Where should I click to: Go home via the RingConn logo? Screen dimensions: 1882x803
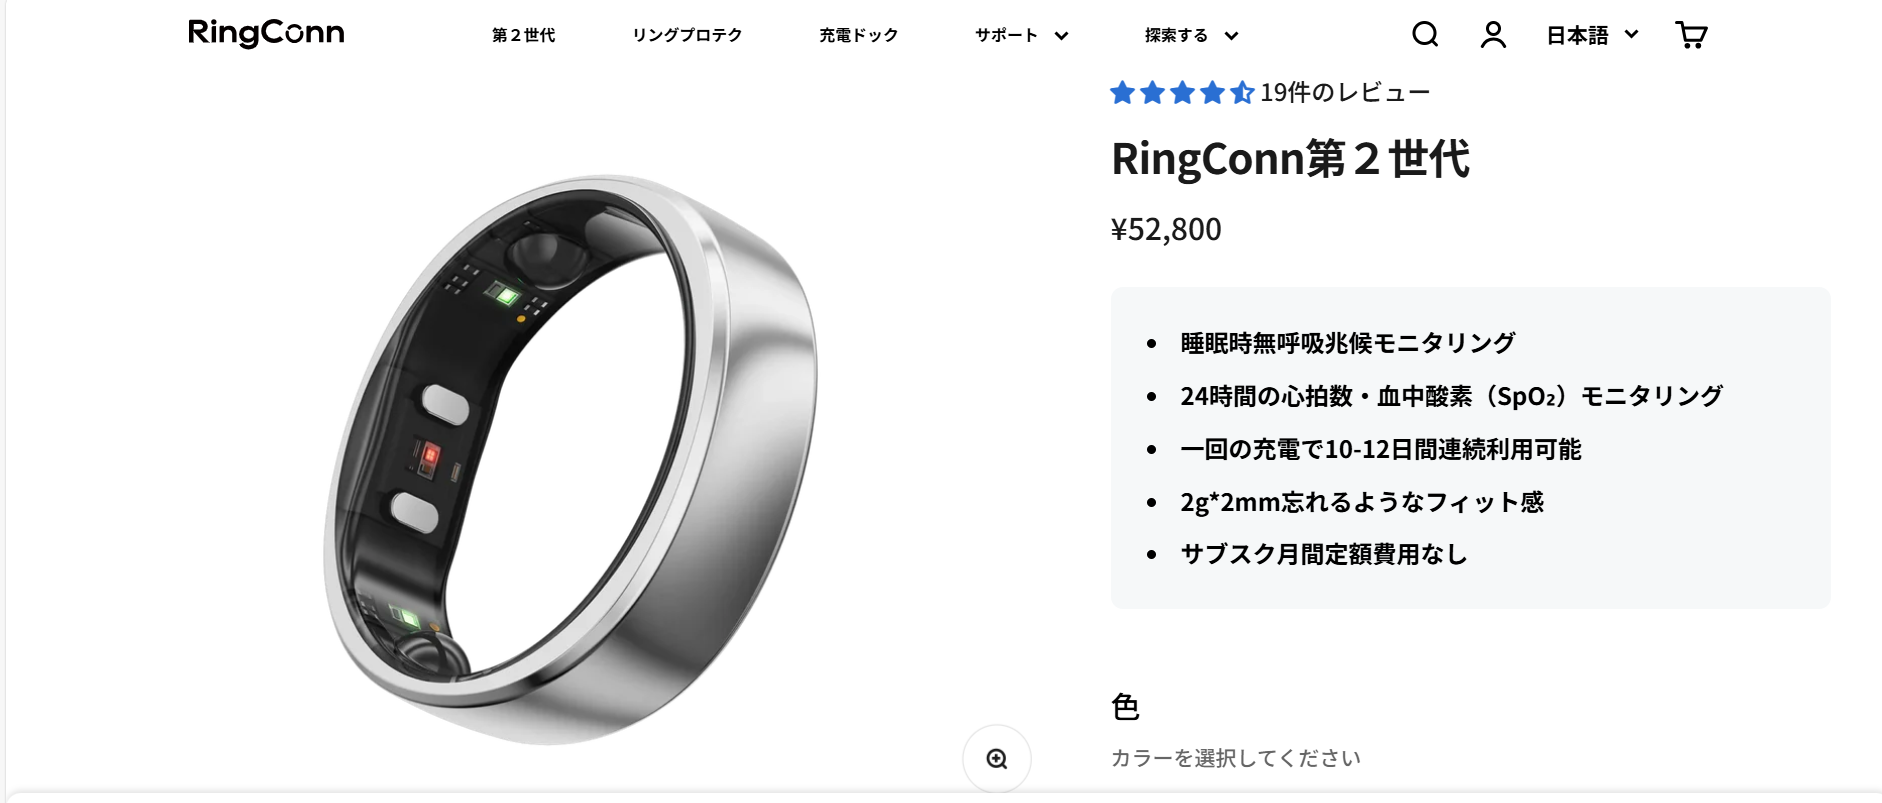(x=266, y=33)
